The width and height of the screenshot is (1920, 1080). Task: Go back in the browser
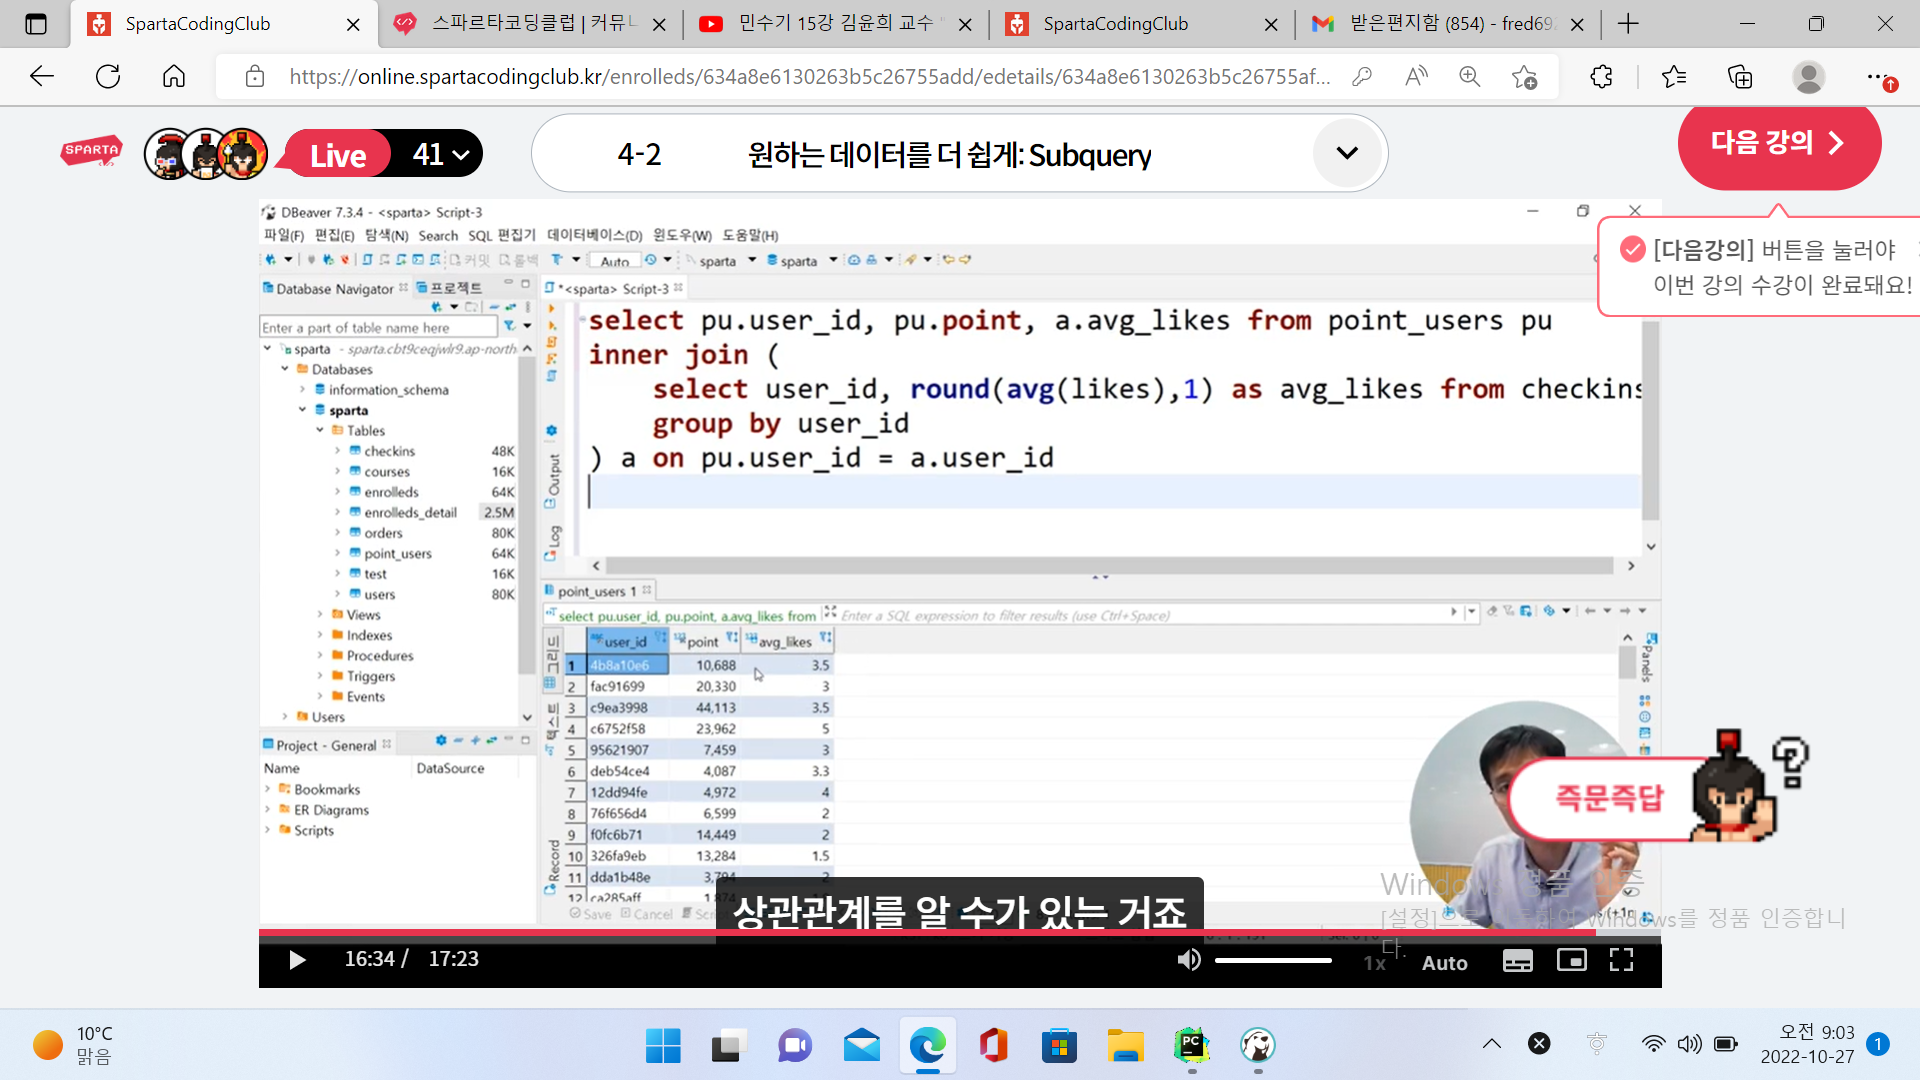click(x=42, y=76)
